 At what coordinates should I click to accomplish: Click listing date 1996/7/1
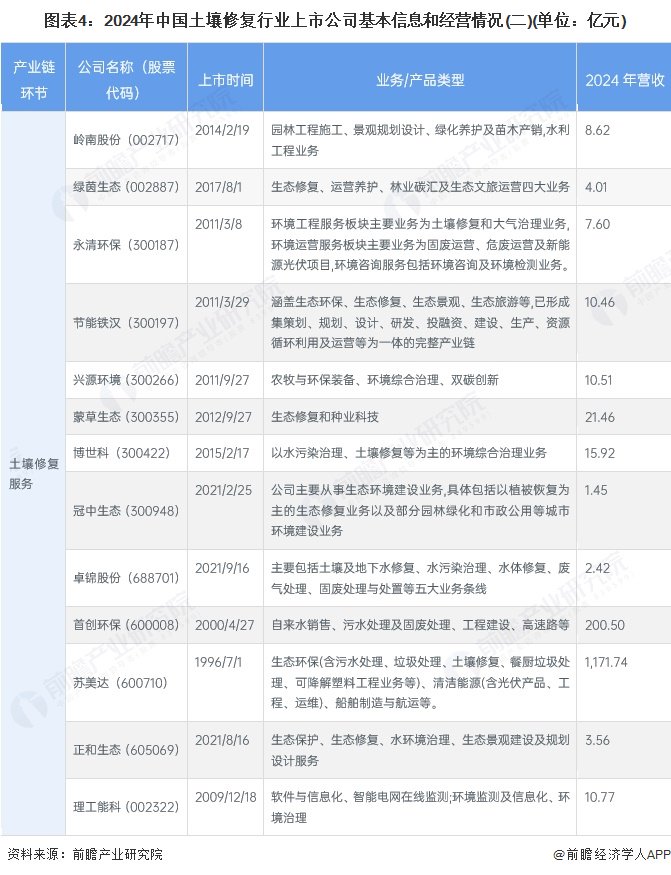tap(218, 662)
